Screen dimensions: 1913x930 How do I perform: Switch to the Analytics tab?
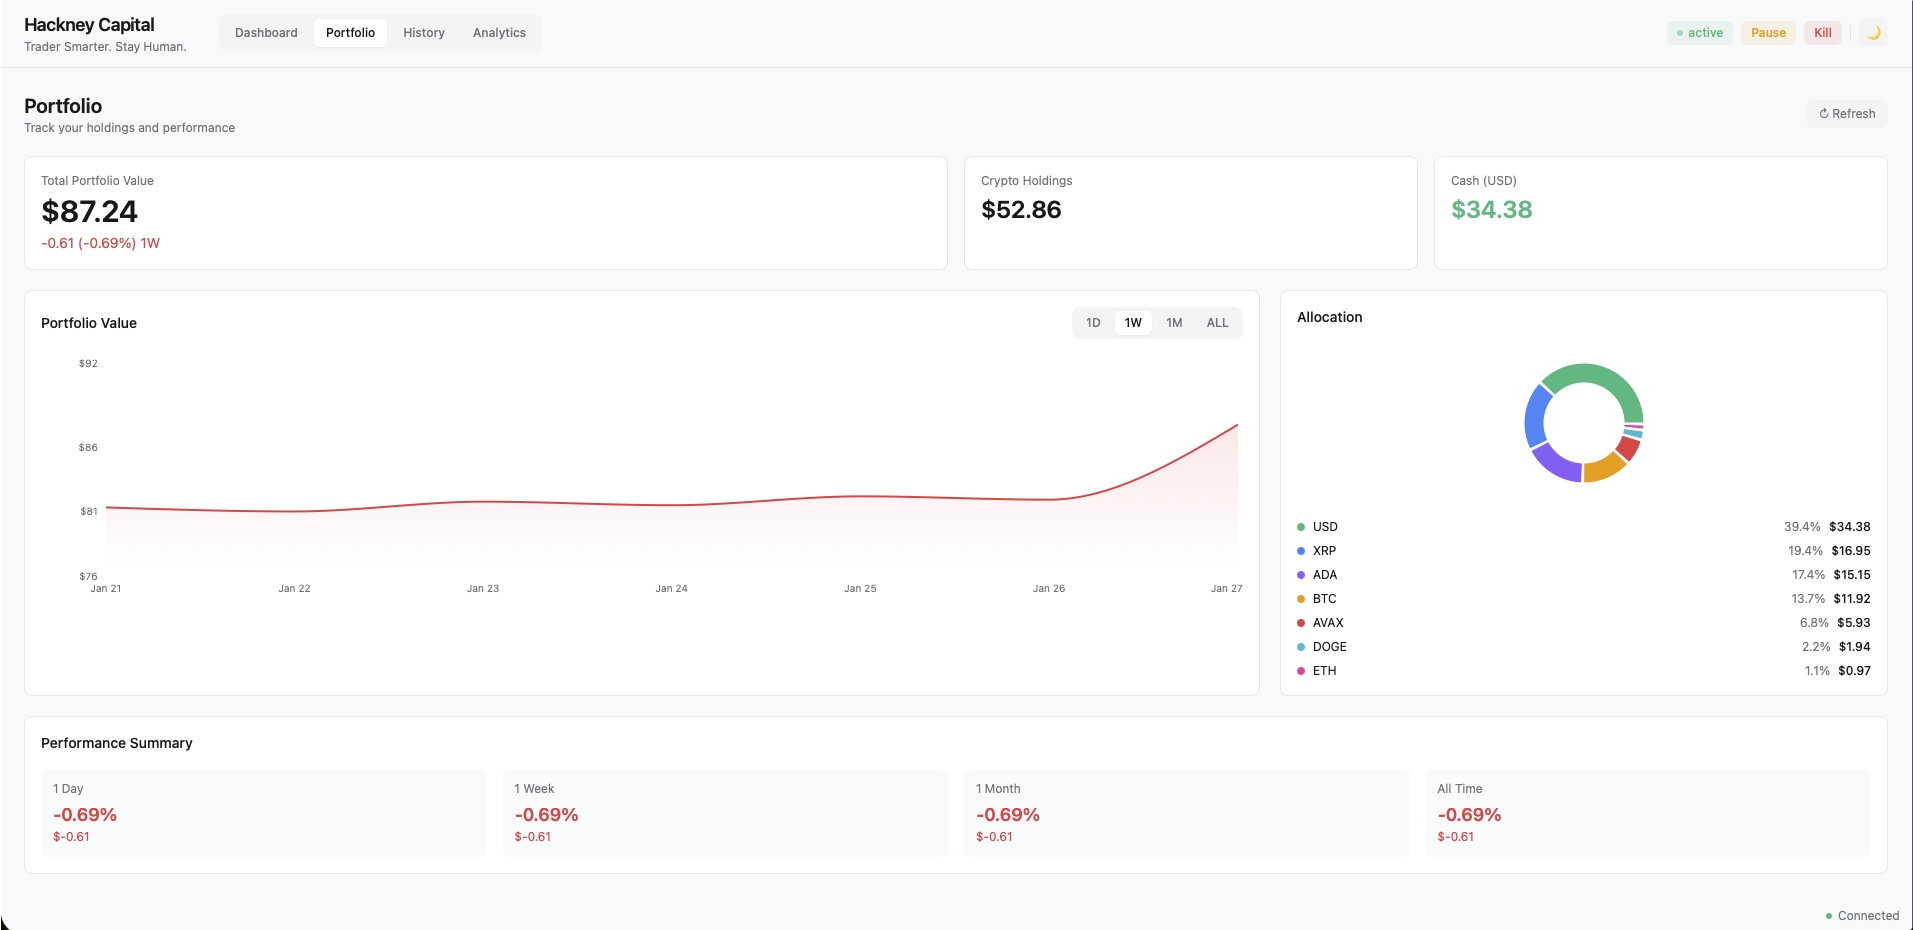click(x=499, y=33)
